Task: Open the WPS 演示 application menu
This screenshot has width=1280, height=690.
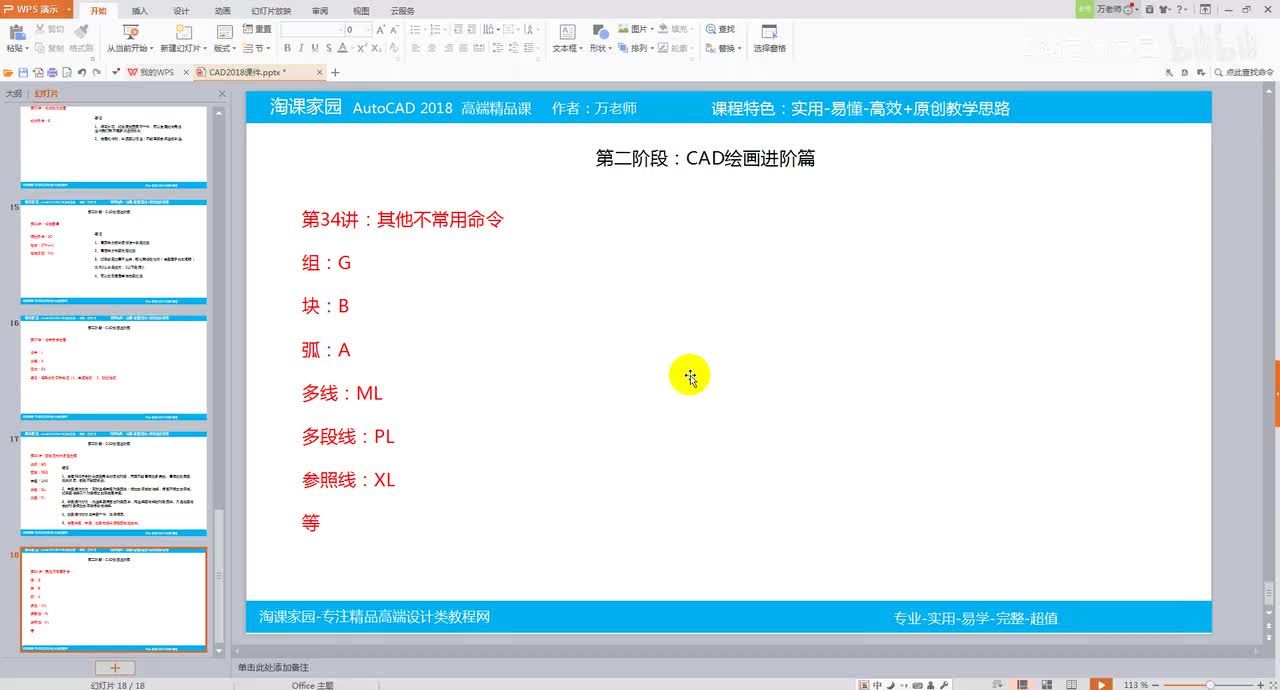Action: [x=36, y=9]
